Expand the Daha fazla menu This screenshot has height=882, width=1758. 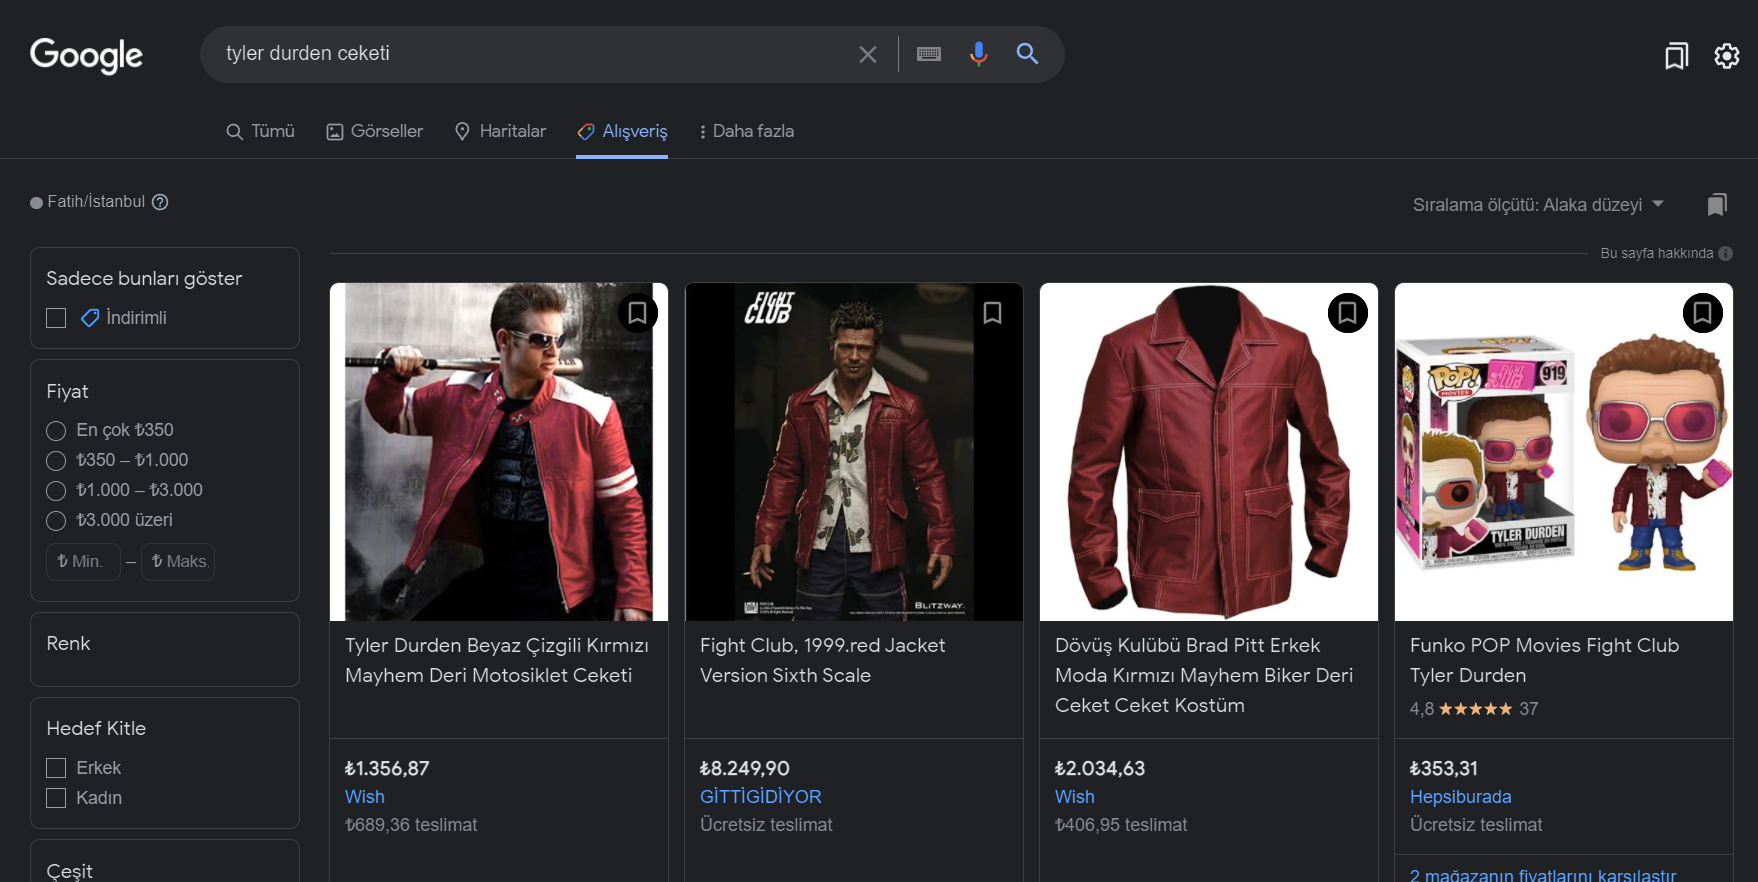[x=746, y=131]
